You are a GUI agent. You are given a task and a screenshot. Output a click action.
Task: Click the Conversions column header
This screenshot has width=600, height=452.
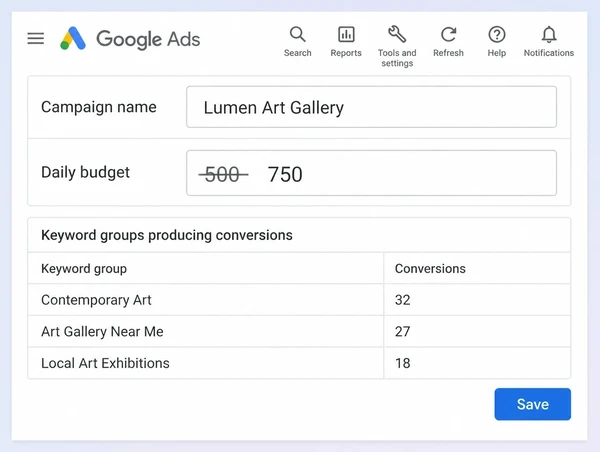pyautogui.click(x=430, y=269)
